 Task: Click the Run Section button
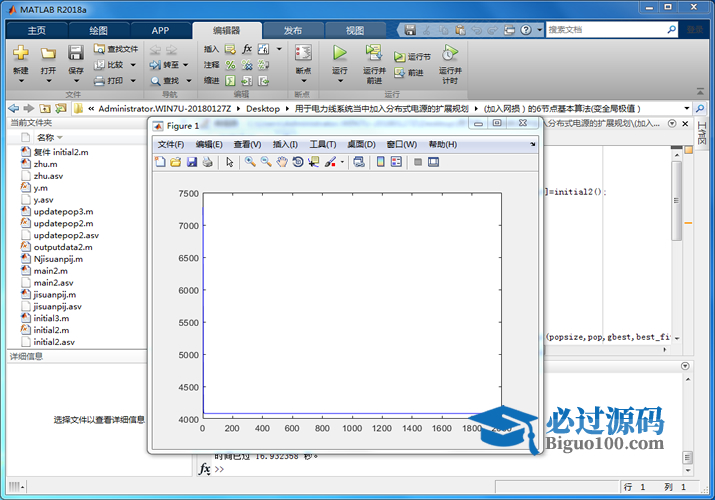[412, 57]
